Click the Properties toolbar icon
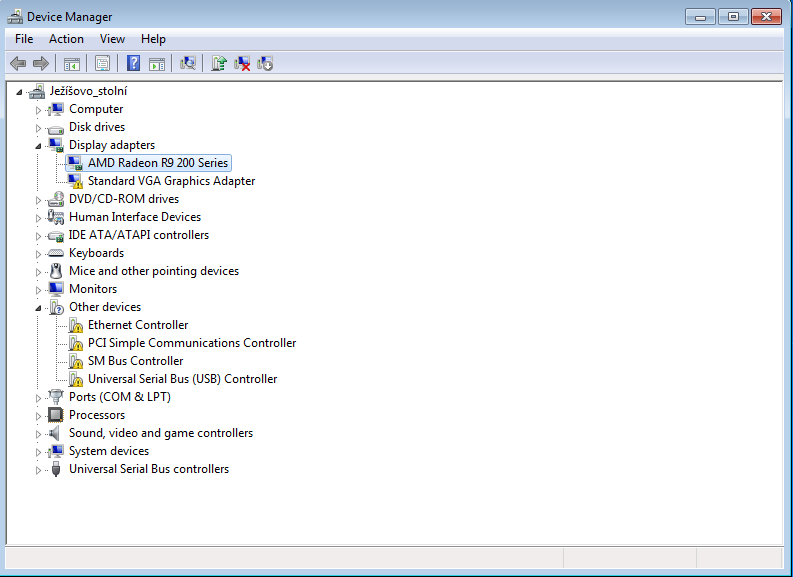 (102, 63)
